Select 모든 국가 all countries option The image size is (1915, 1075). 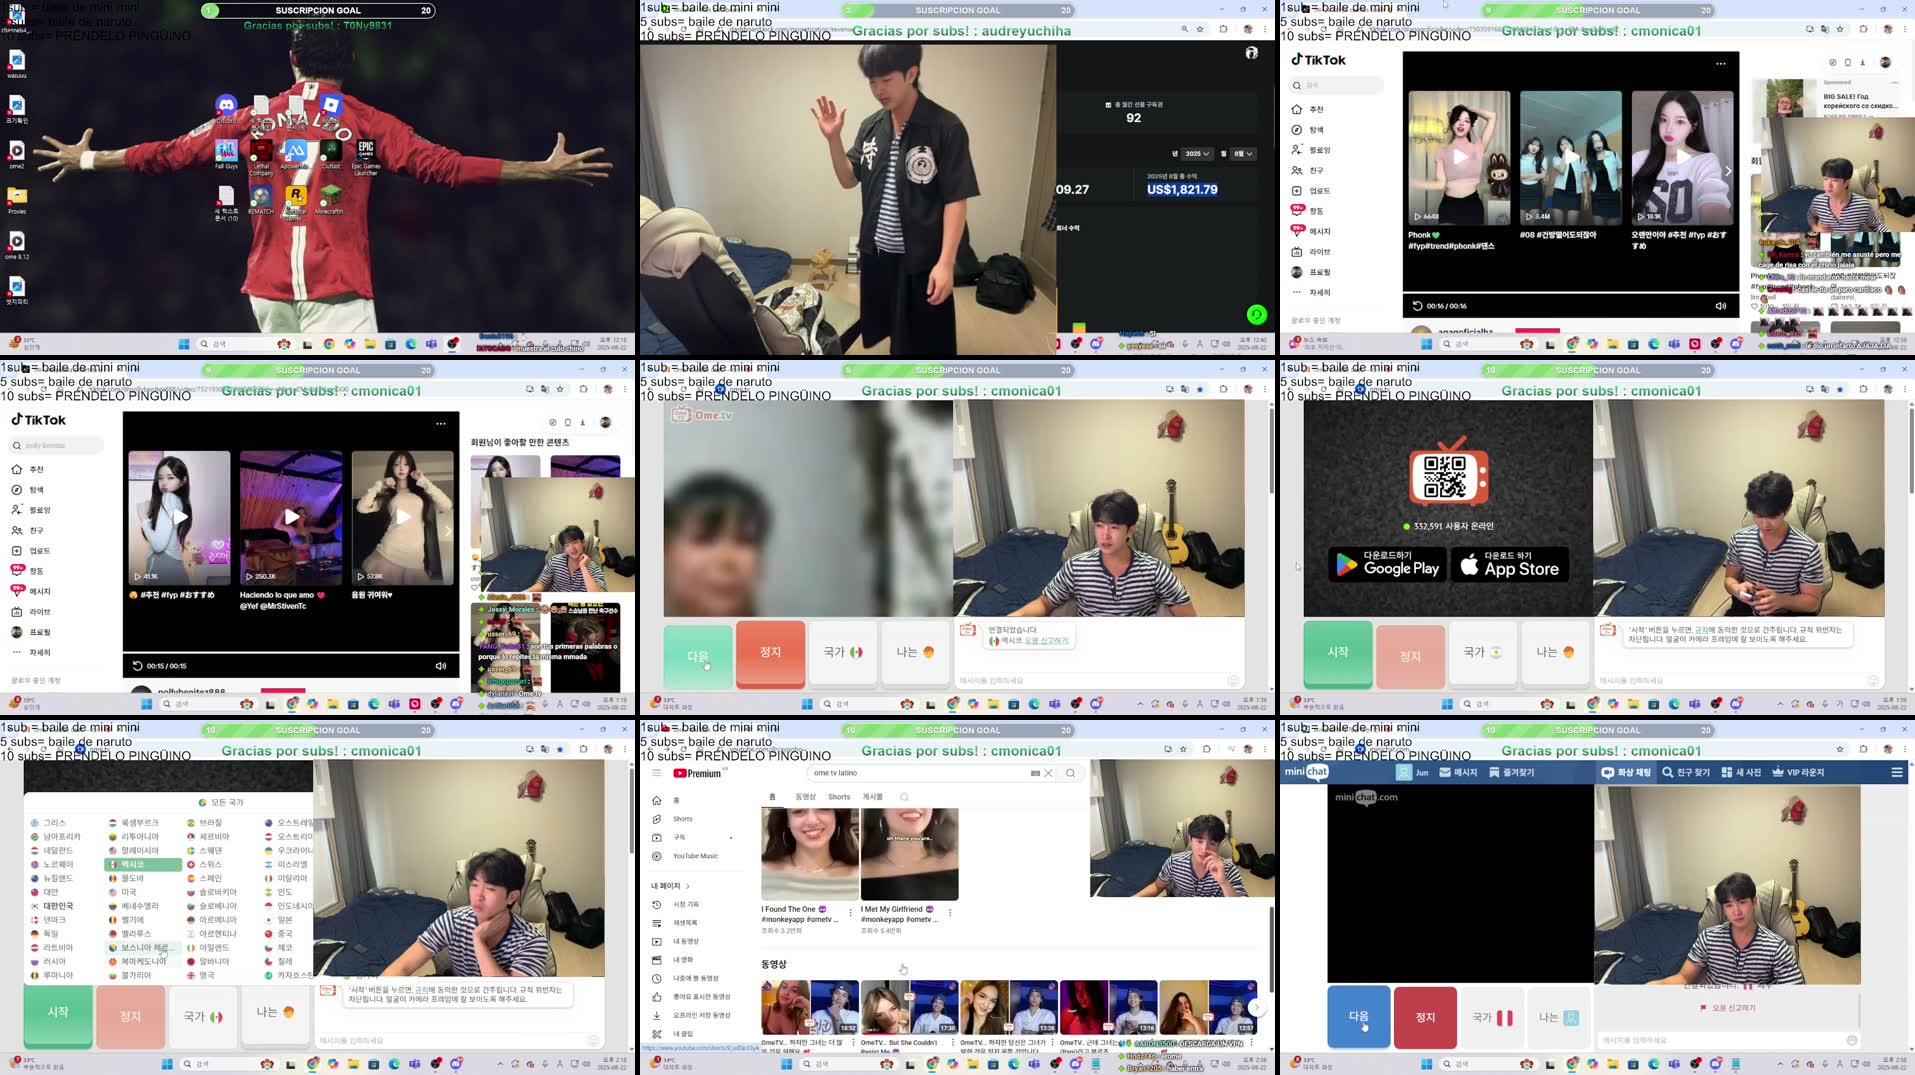221,802
